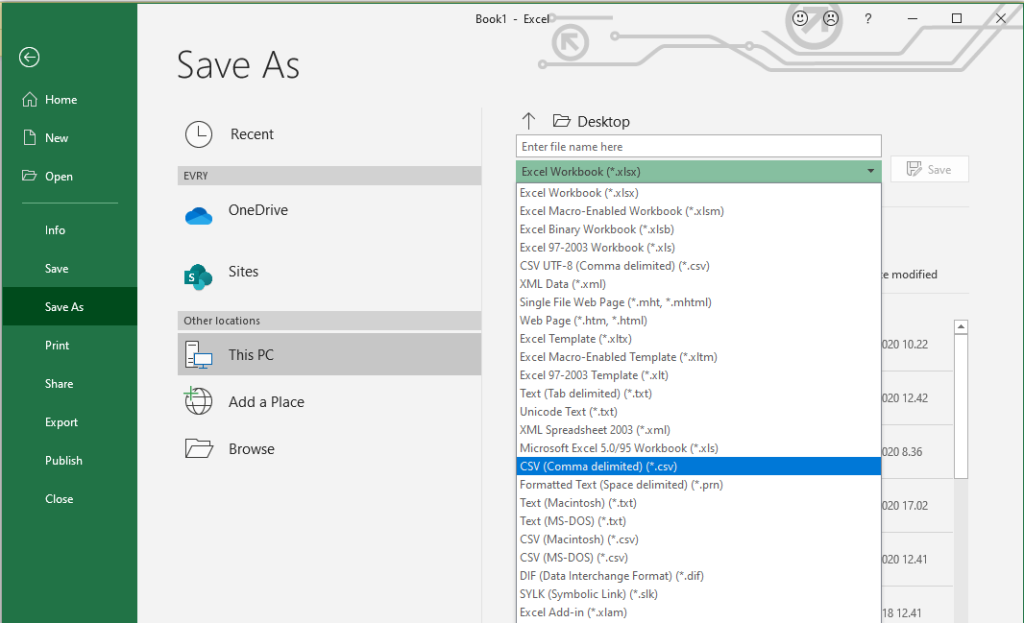1024x623 pixels.
Task: Send a smile feedback face icon
Action: pos(800,18)
